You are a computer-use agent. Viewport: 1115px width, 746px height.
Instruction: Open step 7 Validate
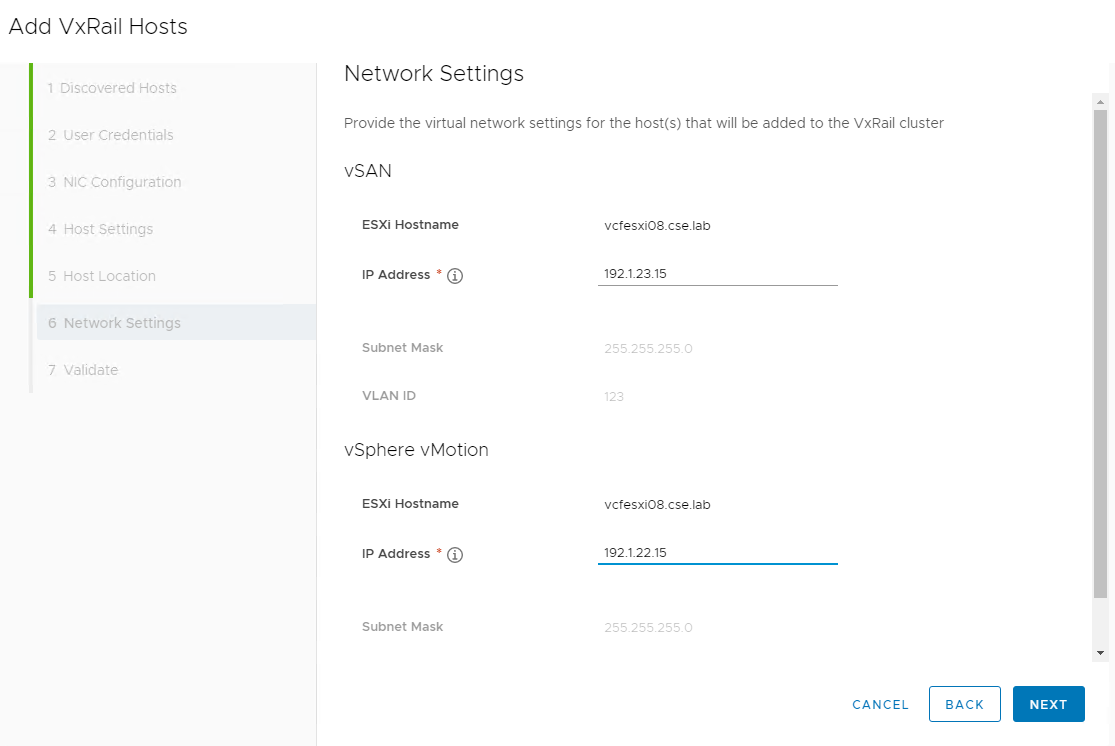tap(83, 370)
